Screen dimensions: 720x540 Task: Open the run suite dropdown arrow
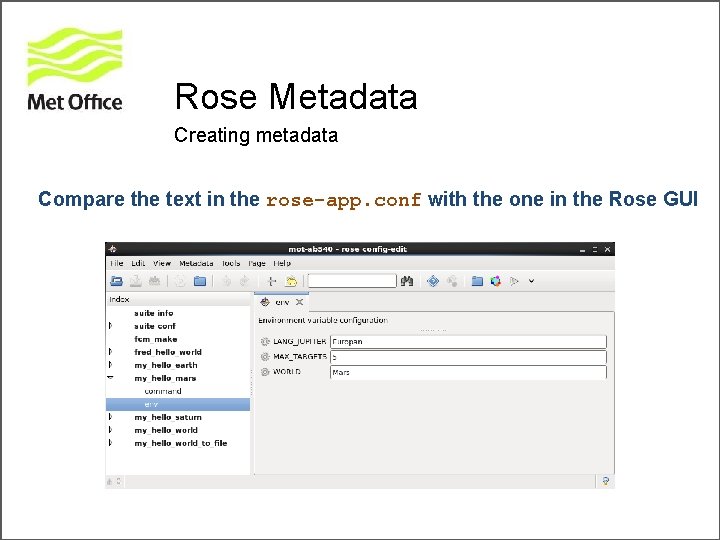531,281
